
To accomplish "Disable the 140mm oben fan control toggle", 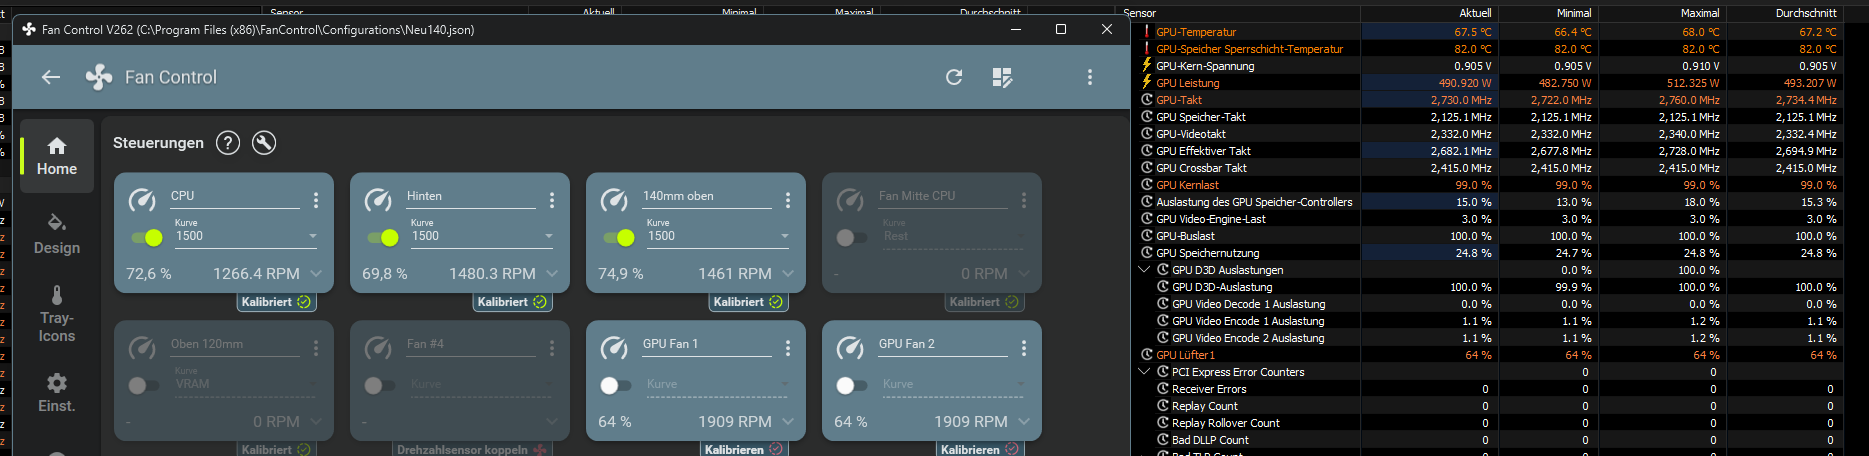I will click(x=619, y=238).
